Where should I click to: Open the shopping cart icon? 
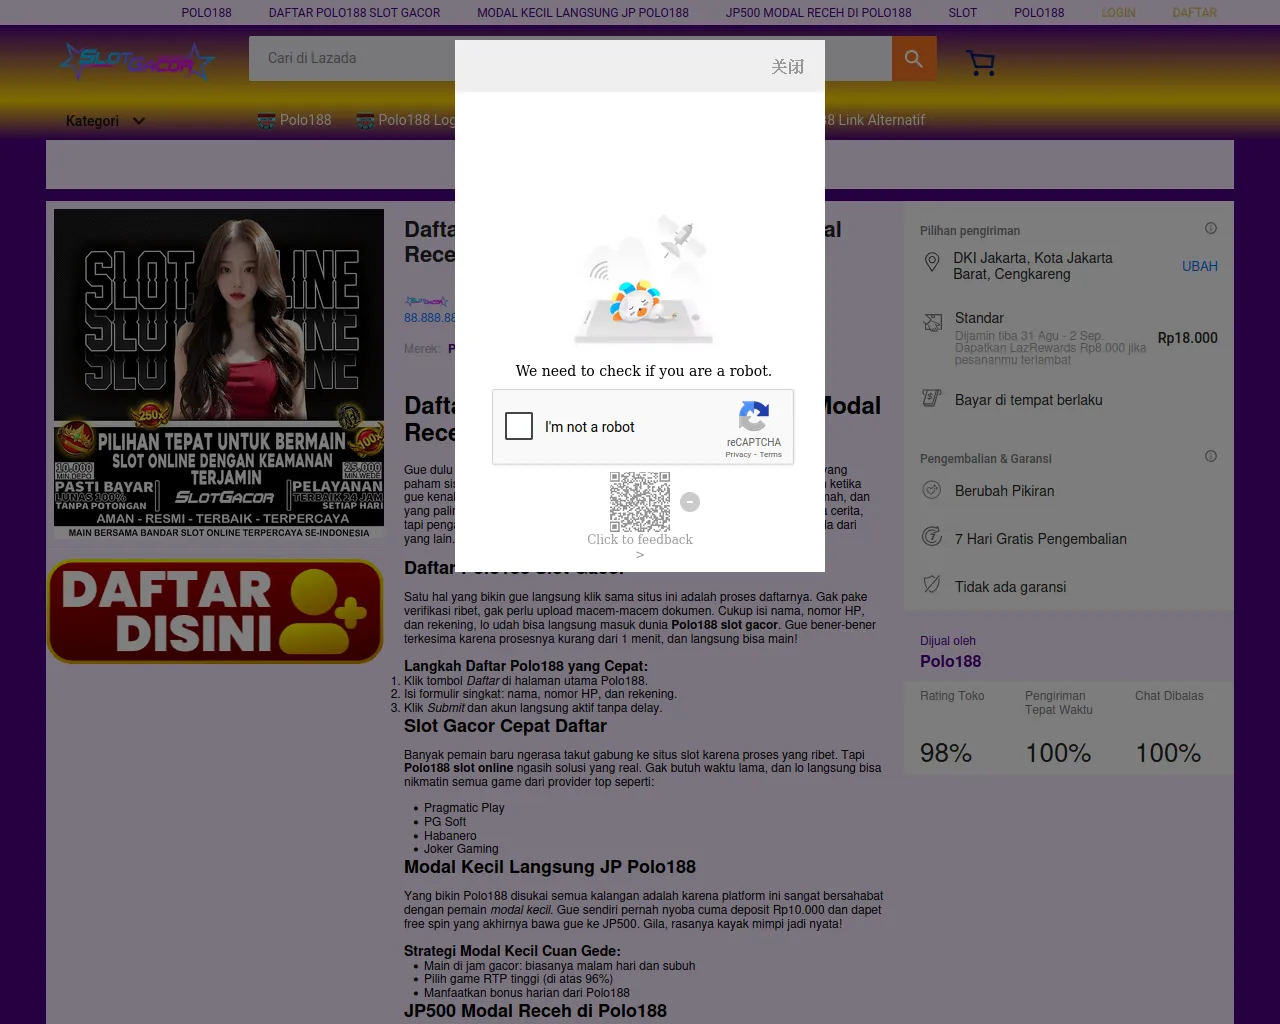tap(981, 63)
